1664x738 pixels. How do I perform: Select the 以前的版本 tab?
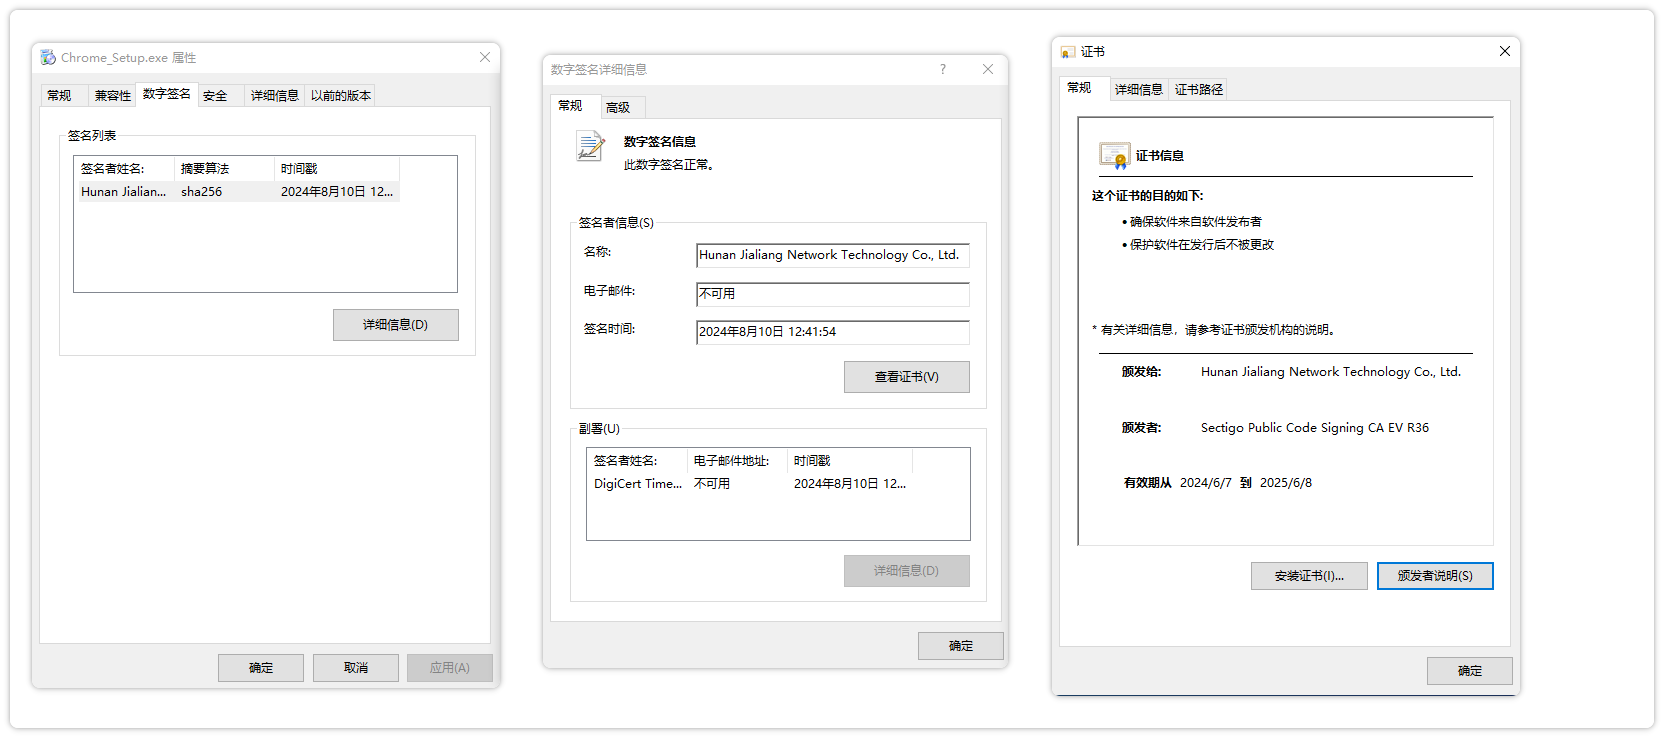point(340,96)
